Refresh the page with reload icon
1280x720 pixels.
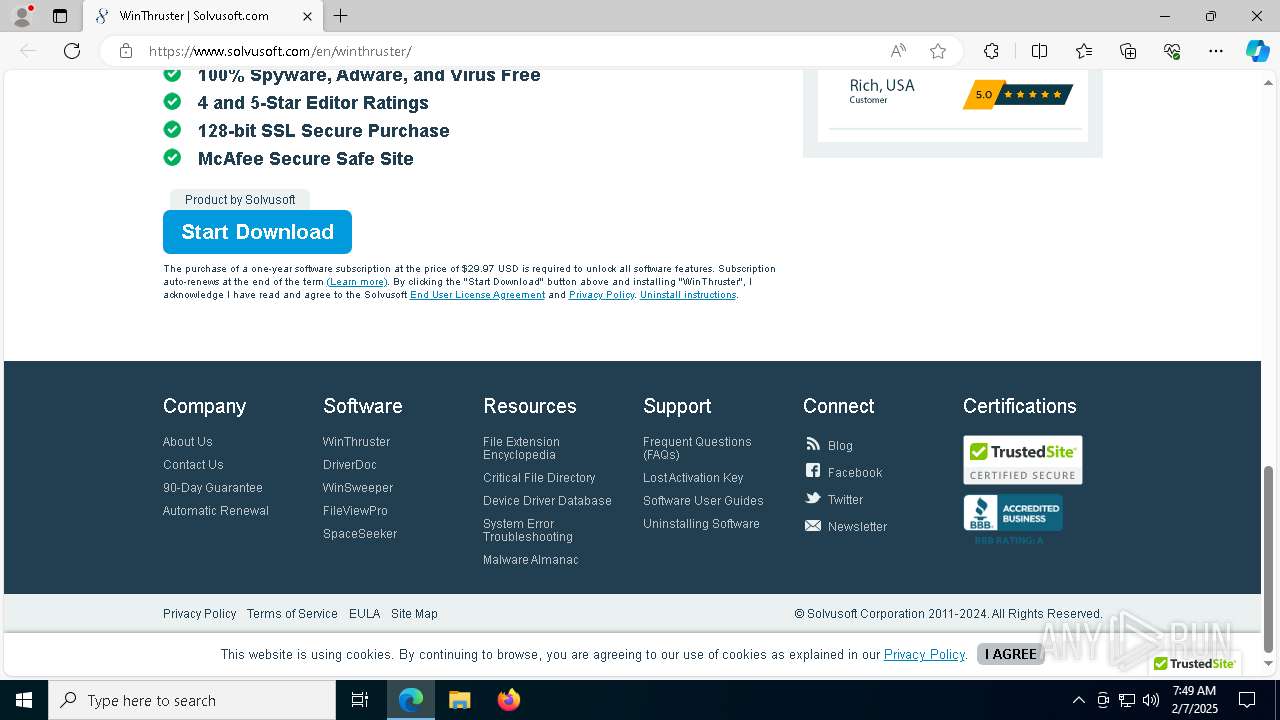(x=72, y=51)
